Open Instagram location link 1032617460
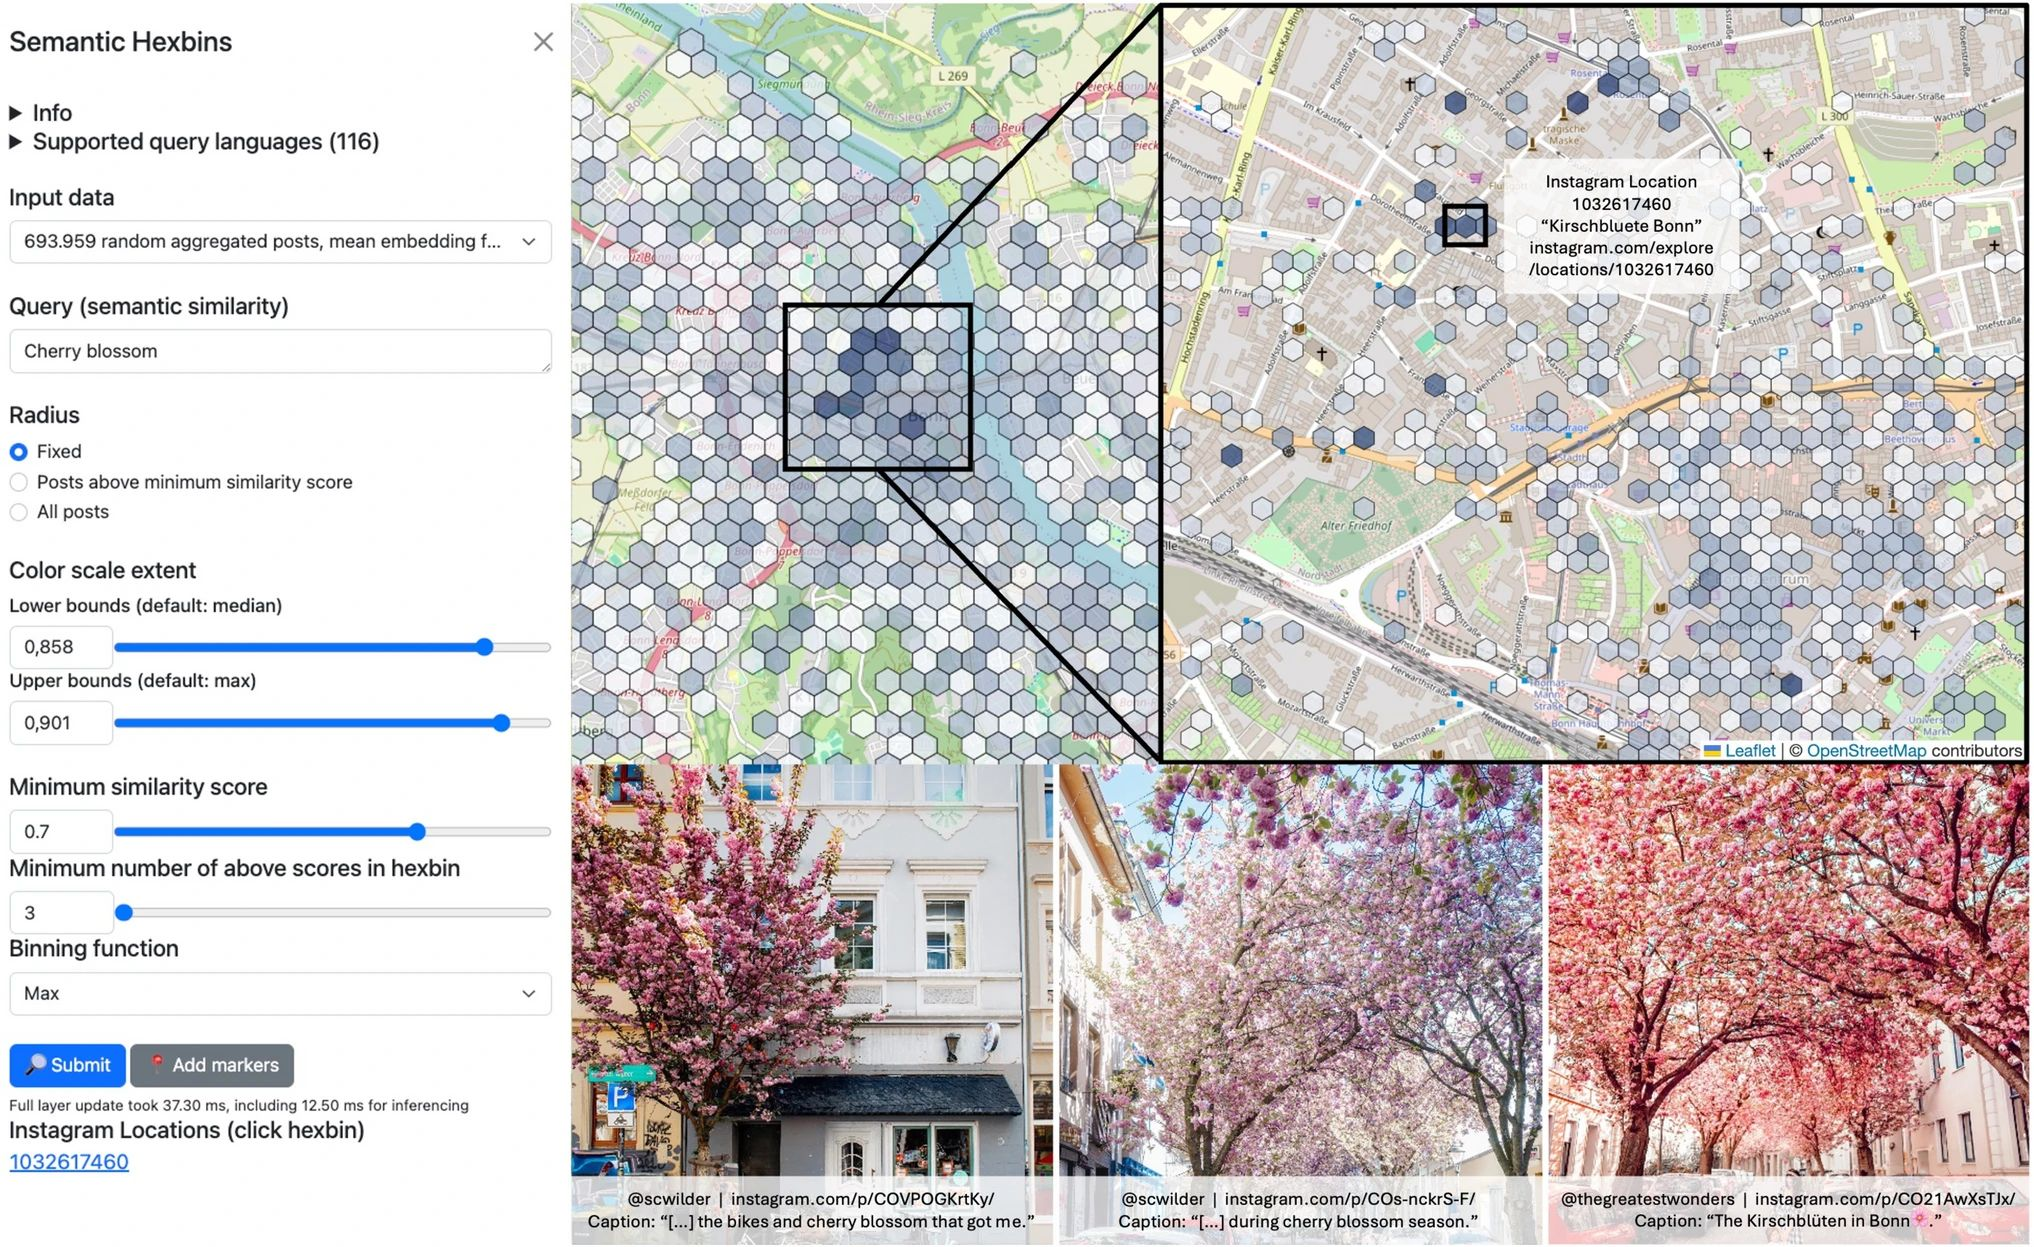Viewport: 2034px width, 1247px height. 69,1162
